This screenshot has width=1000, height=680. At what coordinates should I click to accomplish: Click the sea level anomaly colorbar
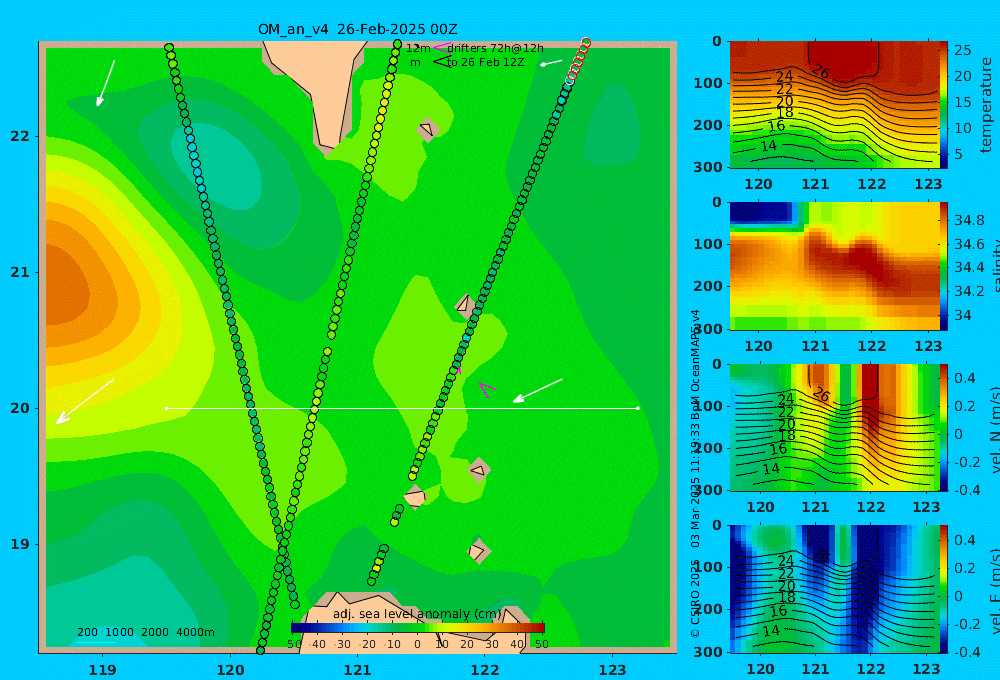[x=418, y=628]
